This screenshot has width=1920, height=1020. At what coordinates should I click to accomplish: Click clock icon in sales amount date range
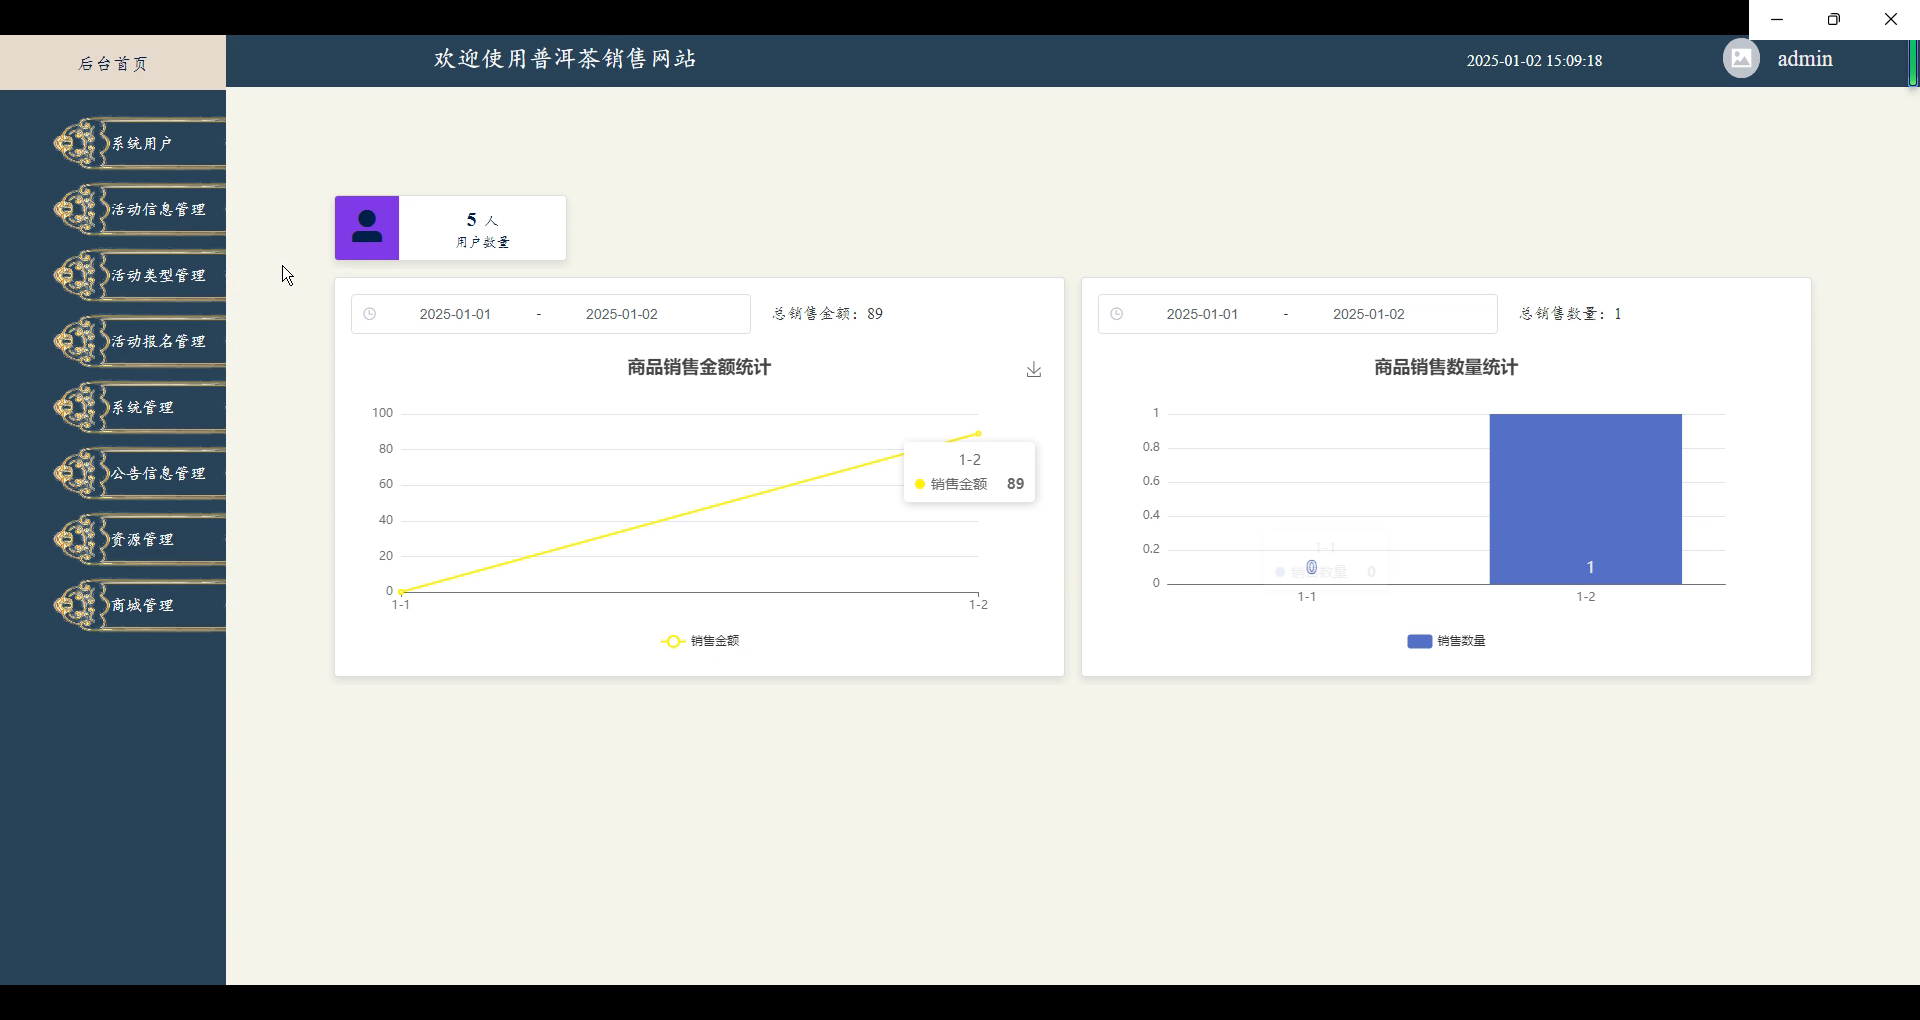[x=370, y=314]
